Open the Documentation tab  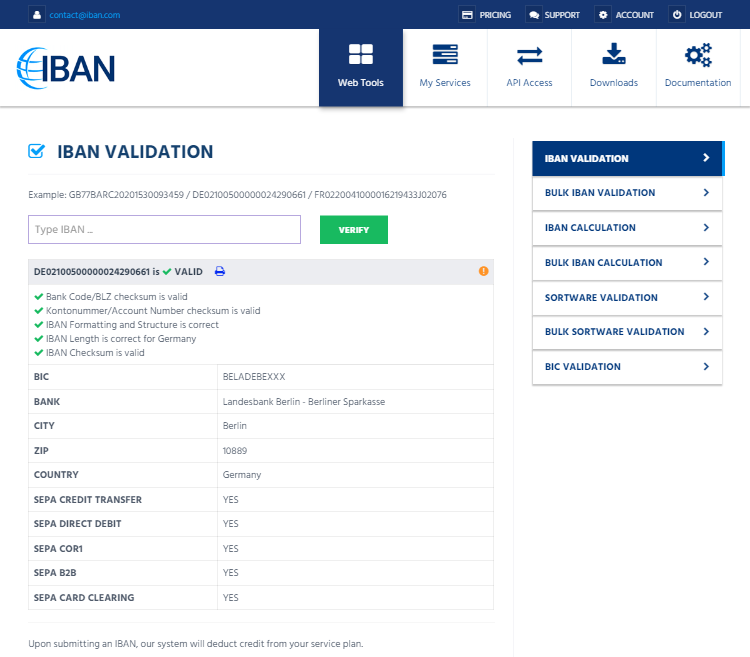(698, 67)
